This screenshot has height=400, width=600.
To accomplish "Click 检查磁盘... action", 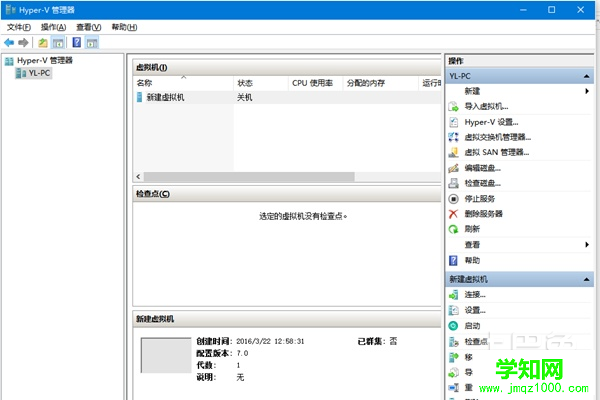I will click(483, 183).
